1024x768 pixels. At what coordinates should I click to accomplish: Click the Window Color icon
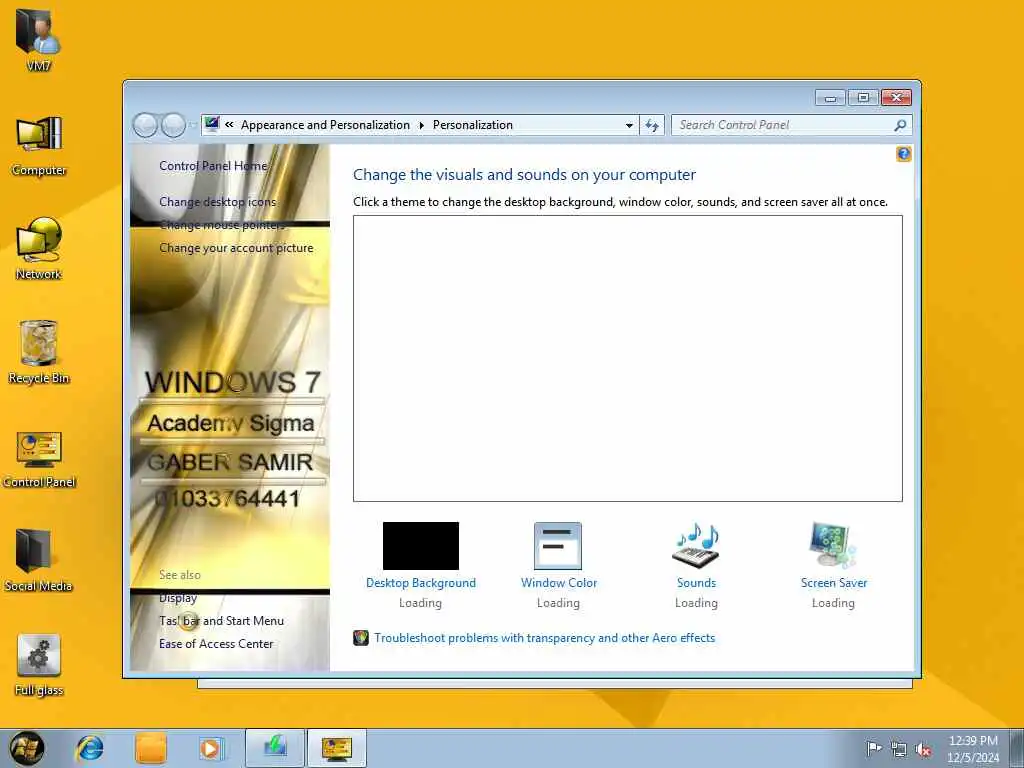pyautogui.click(x=558, y=546)
